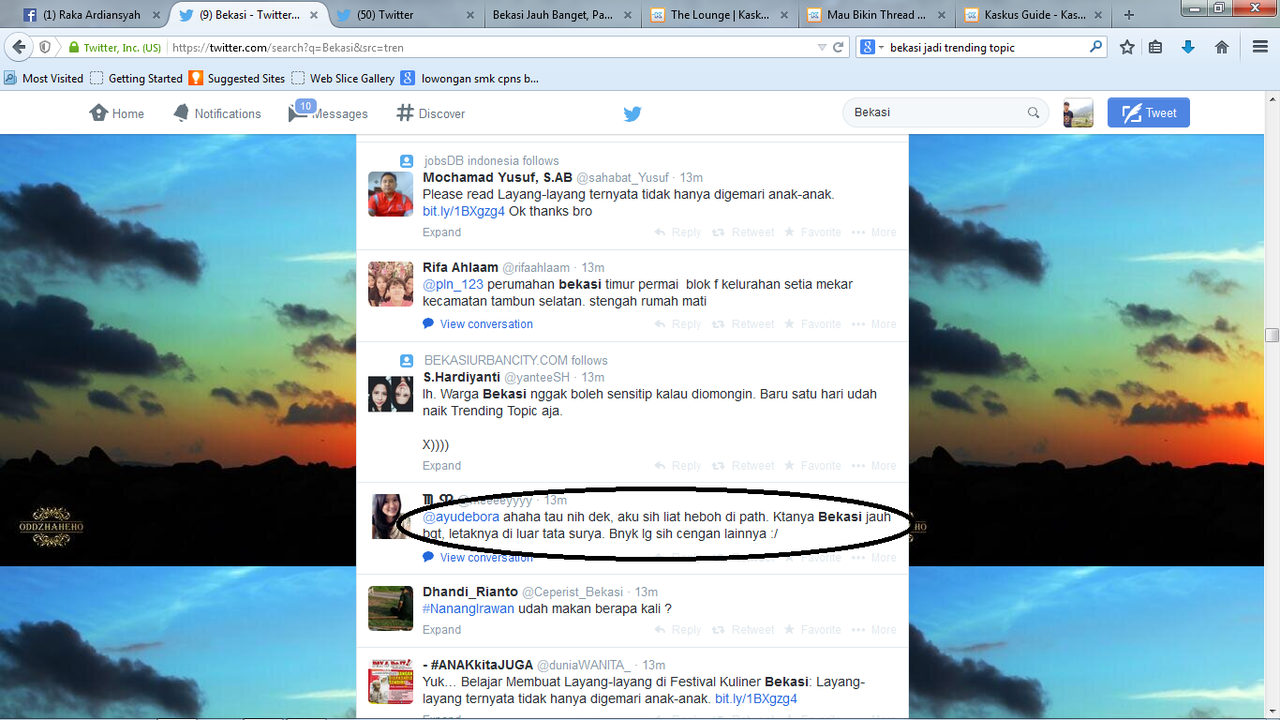Click the green Twitter, Inc. site identity padlock
This screenshot has width=1280, height=720.
[x=74, y=47]
